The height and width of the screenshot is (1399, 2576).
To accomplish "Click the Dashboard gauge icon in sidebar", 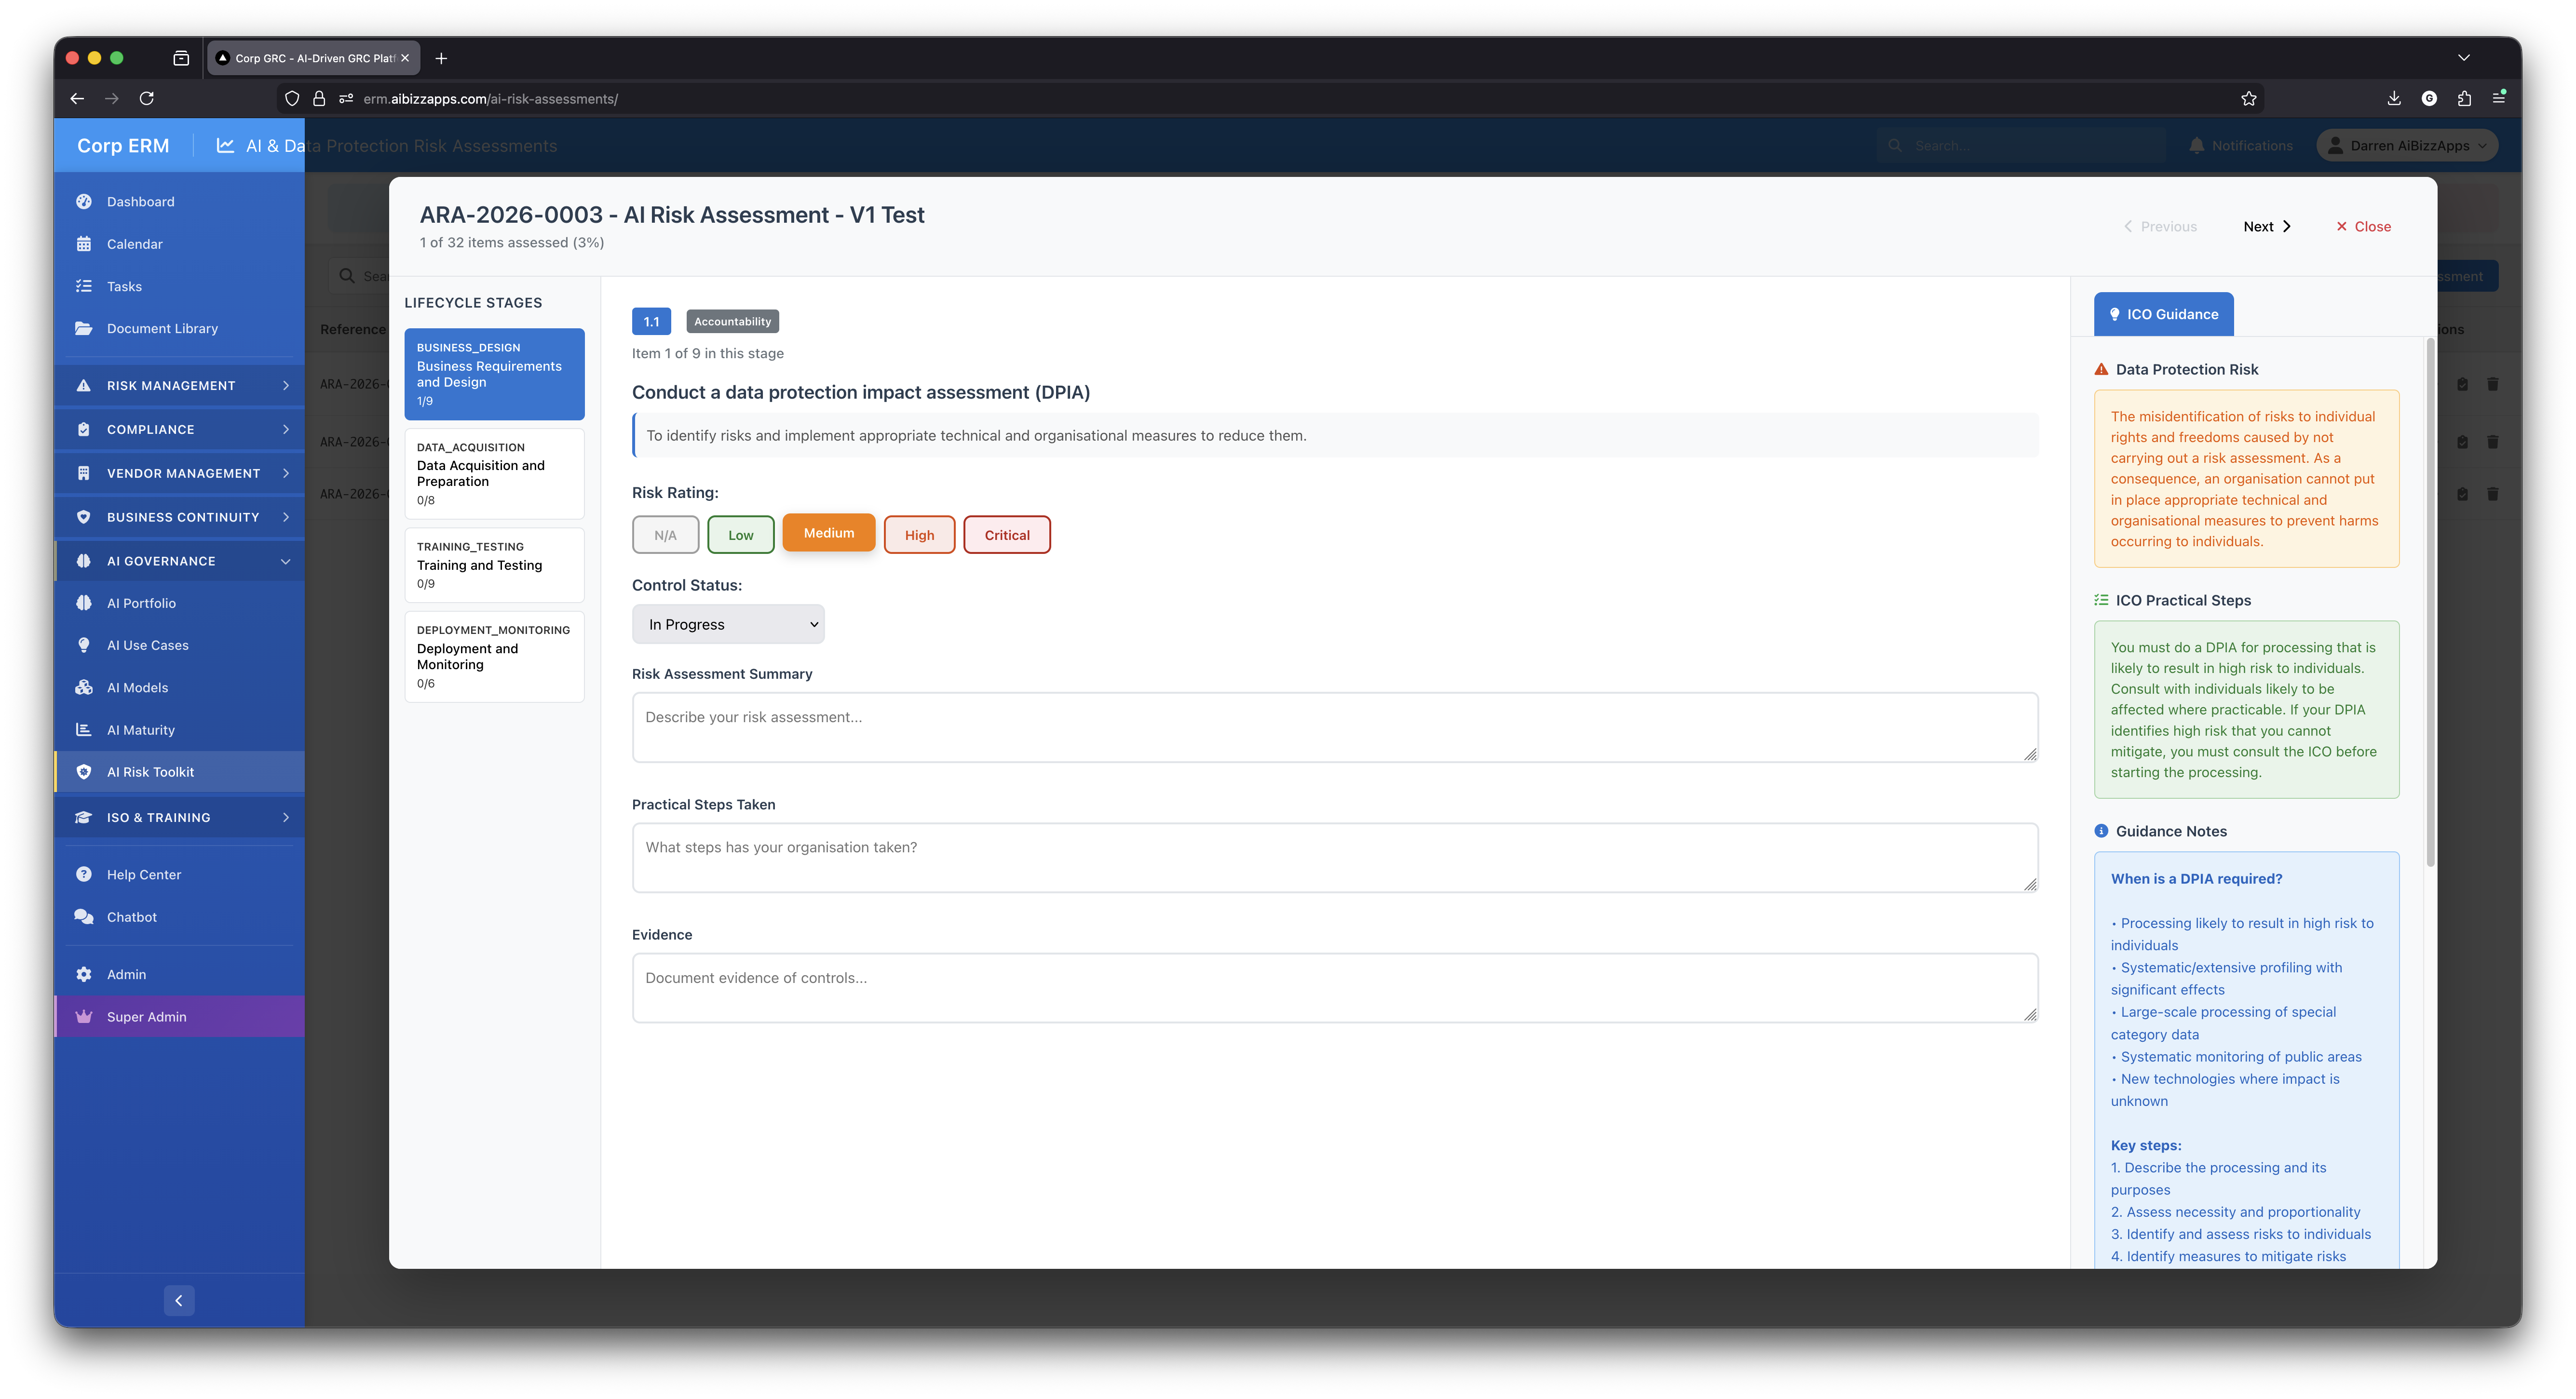I will click(x=84, y=202).
